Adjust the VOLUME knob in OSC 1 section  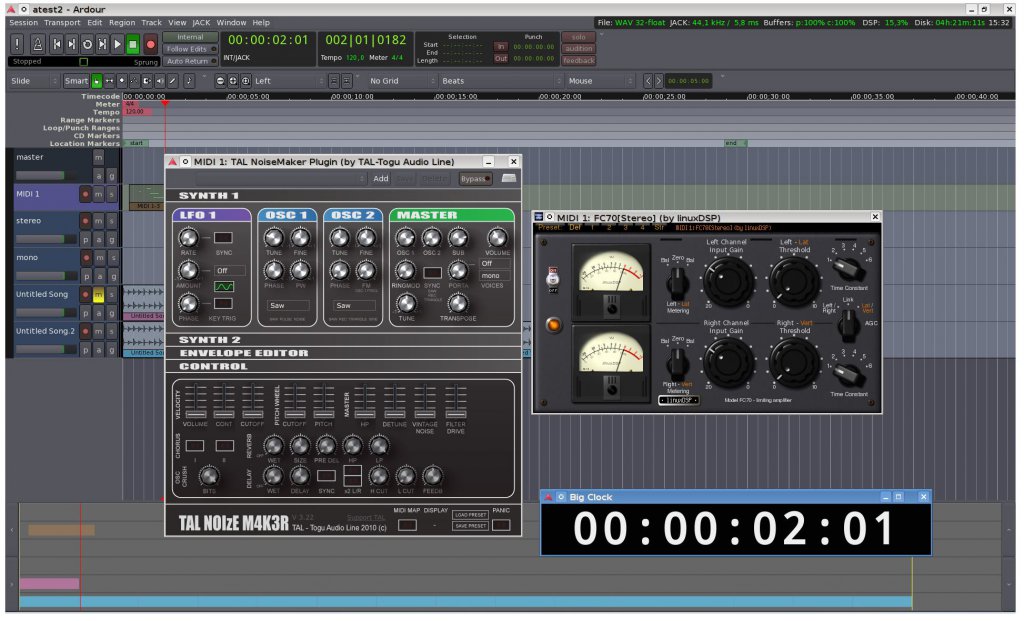tap(497, 238)
